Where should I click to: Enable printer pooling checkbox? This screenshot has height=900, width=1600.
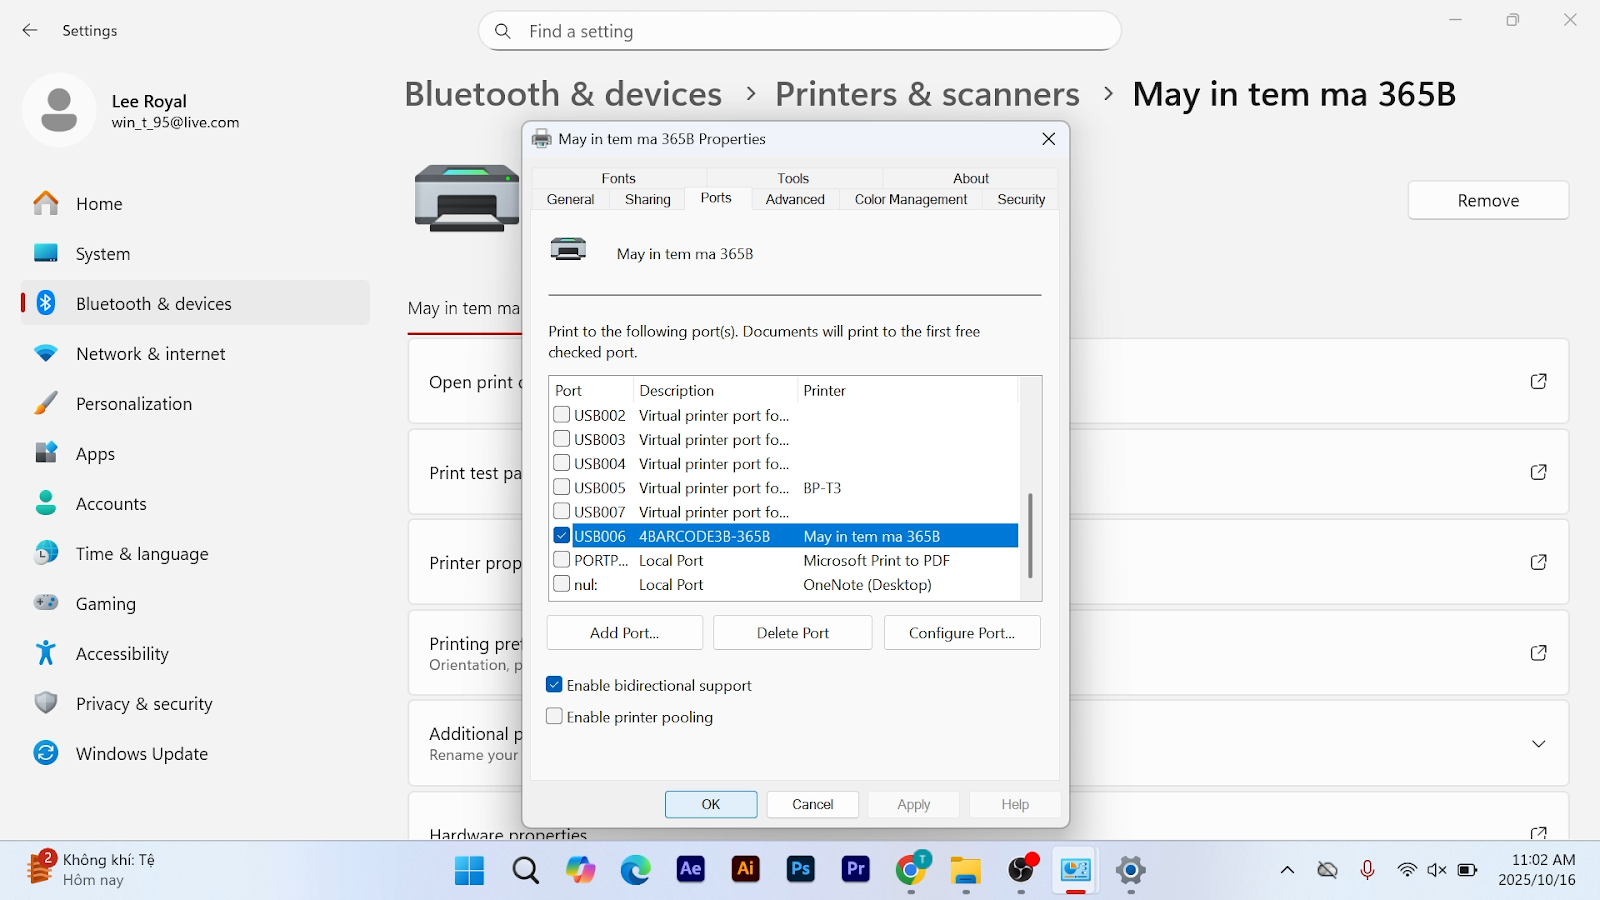click(554, 717)
